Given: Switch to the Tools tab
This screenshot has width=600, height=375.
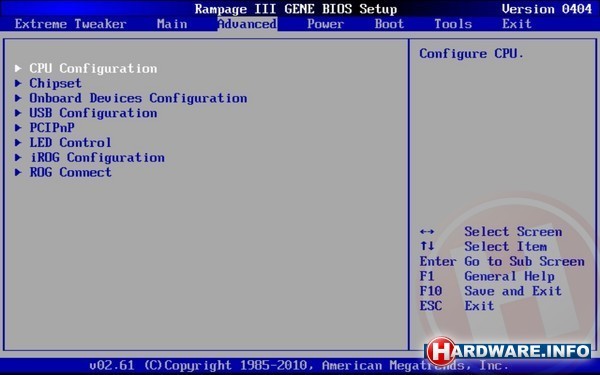Looking at the screenshot, I should coord(453,24).
